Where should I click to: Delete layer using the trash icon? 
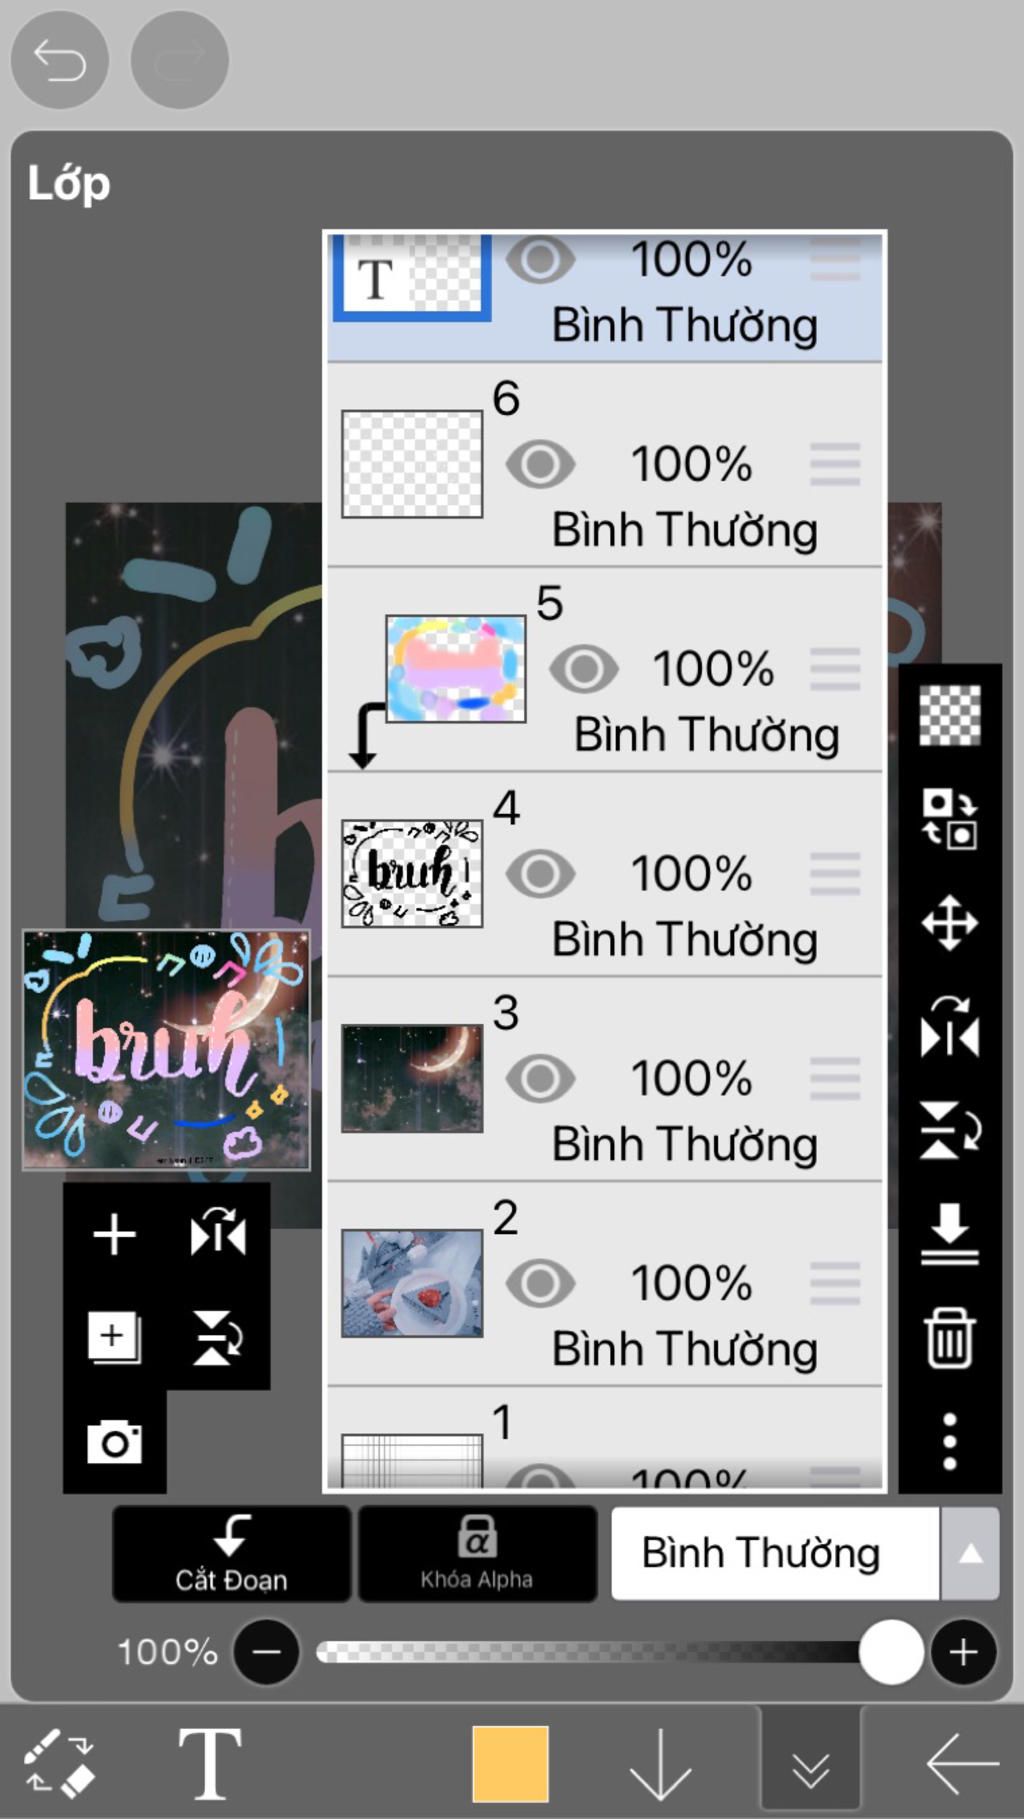949,1337
